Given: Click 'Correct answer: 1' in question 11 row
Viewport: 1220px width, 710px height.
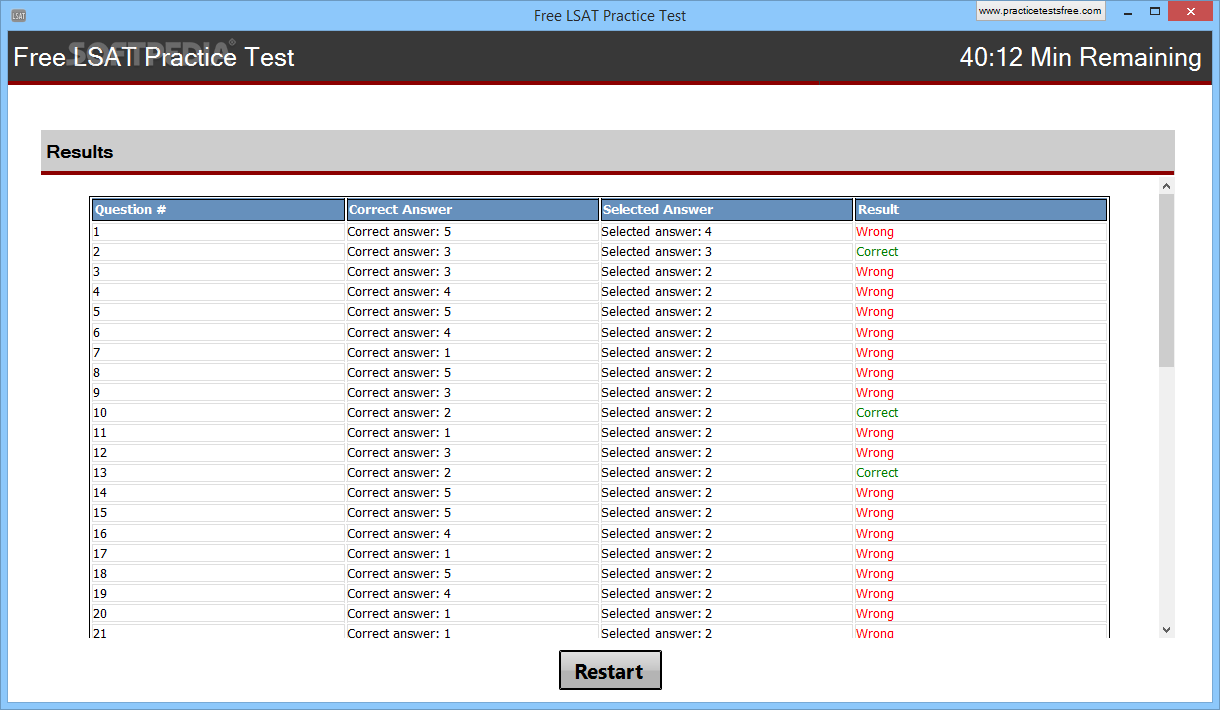Looking at the screenshot, I should pos(399,433).
